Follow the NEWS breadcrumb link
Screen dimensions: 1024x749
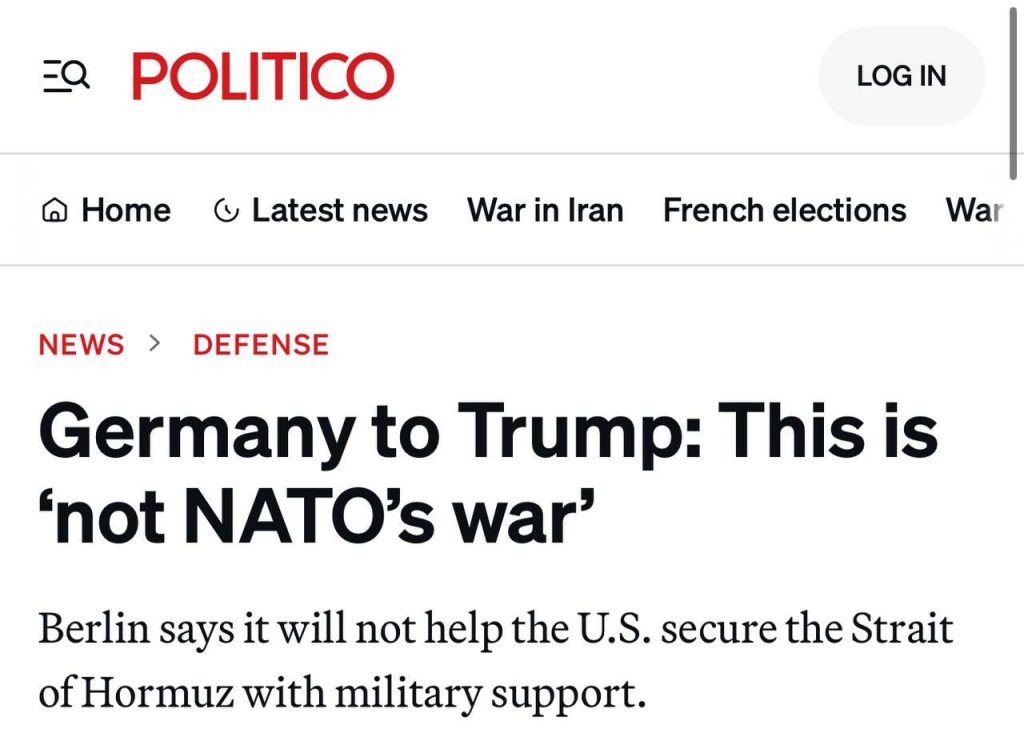coord(81,345)
